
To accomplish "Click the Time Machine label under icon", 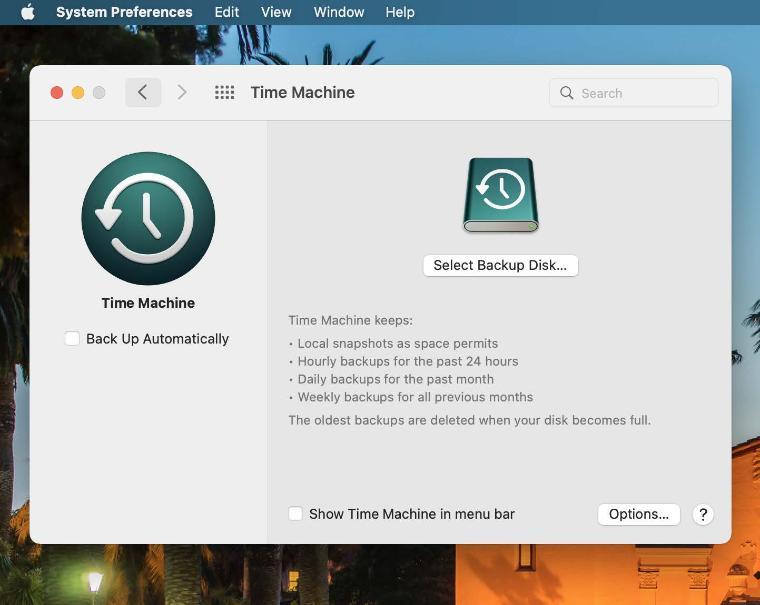I will [148, 303].
